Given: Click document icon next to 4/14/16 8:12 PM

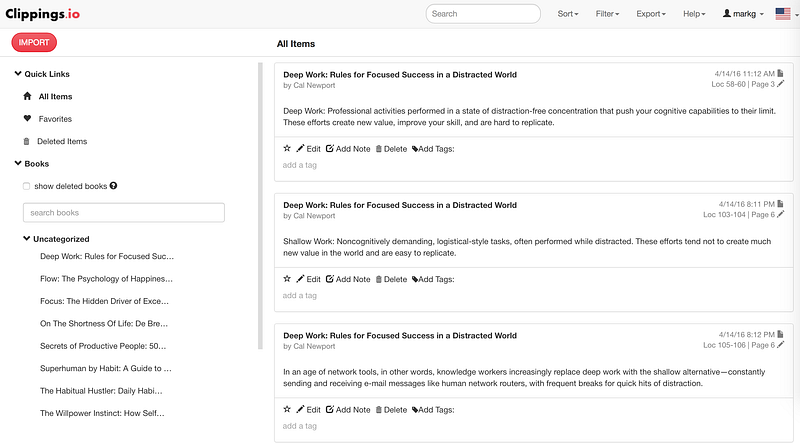Looking at the screenshot, I should [x=780, y=335].
